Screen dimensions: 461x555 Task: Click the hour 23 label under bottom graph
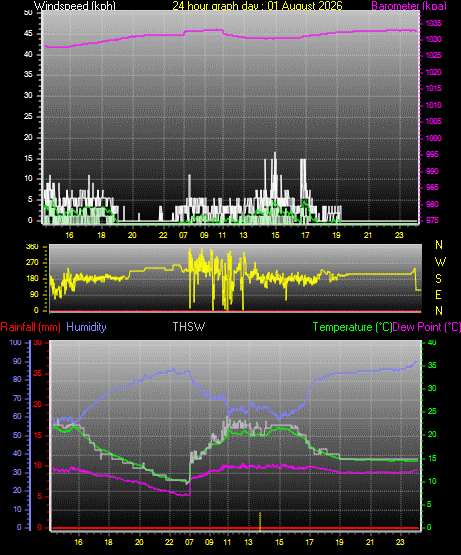click(x=400, y=542)
